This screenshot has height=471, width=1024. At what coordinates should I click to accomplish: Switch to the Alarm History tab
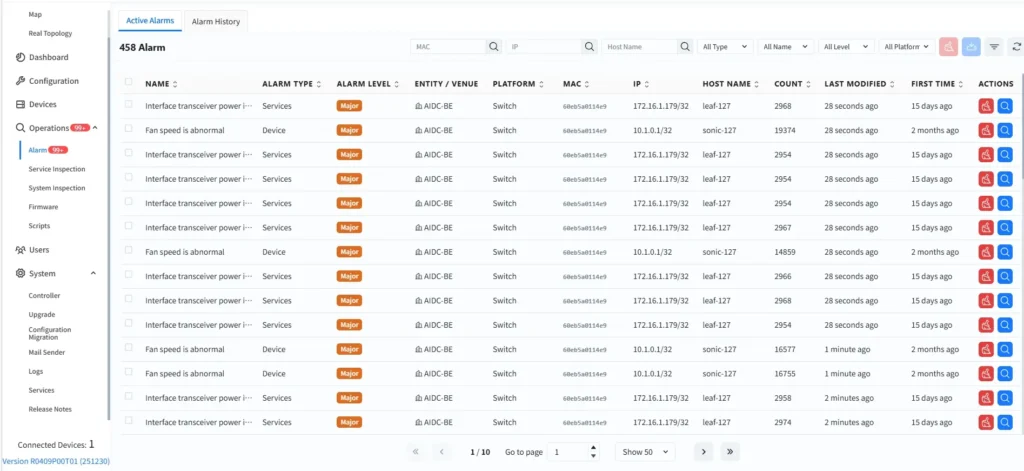tap(216, 21)
